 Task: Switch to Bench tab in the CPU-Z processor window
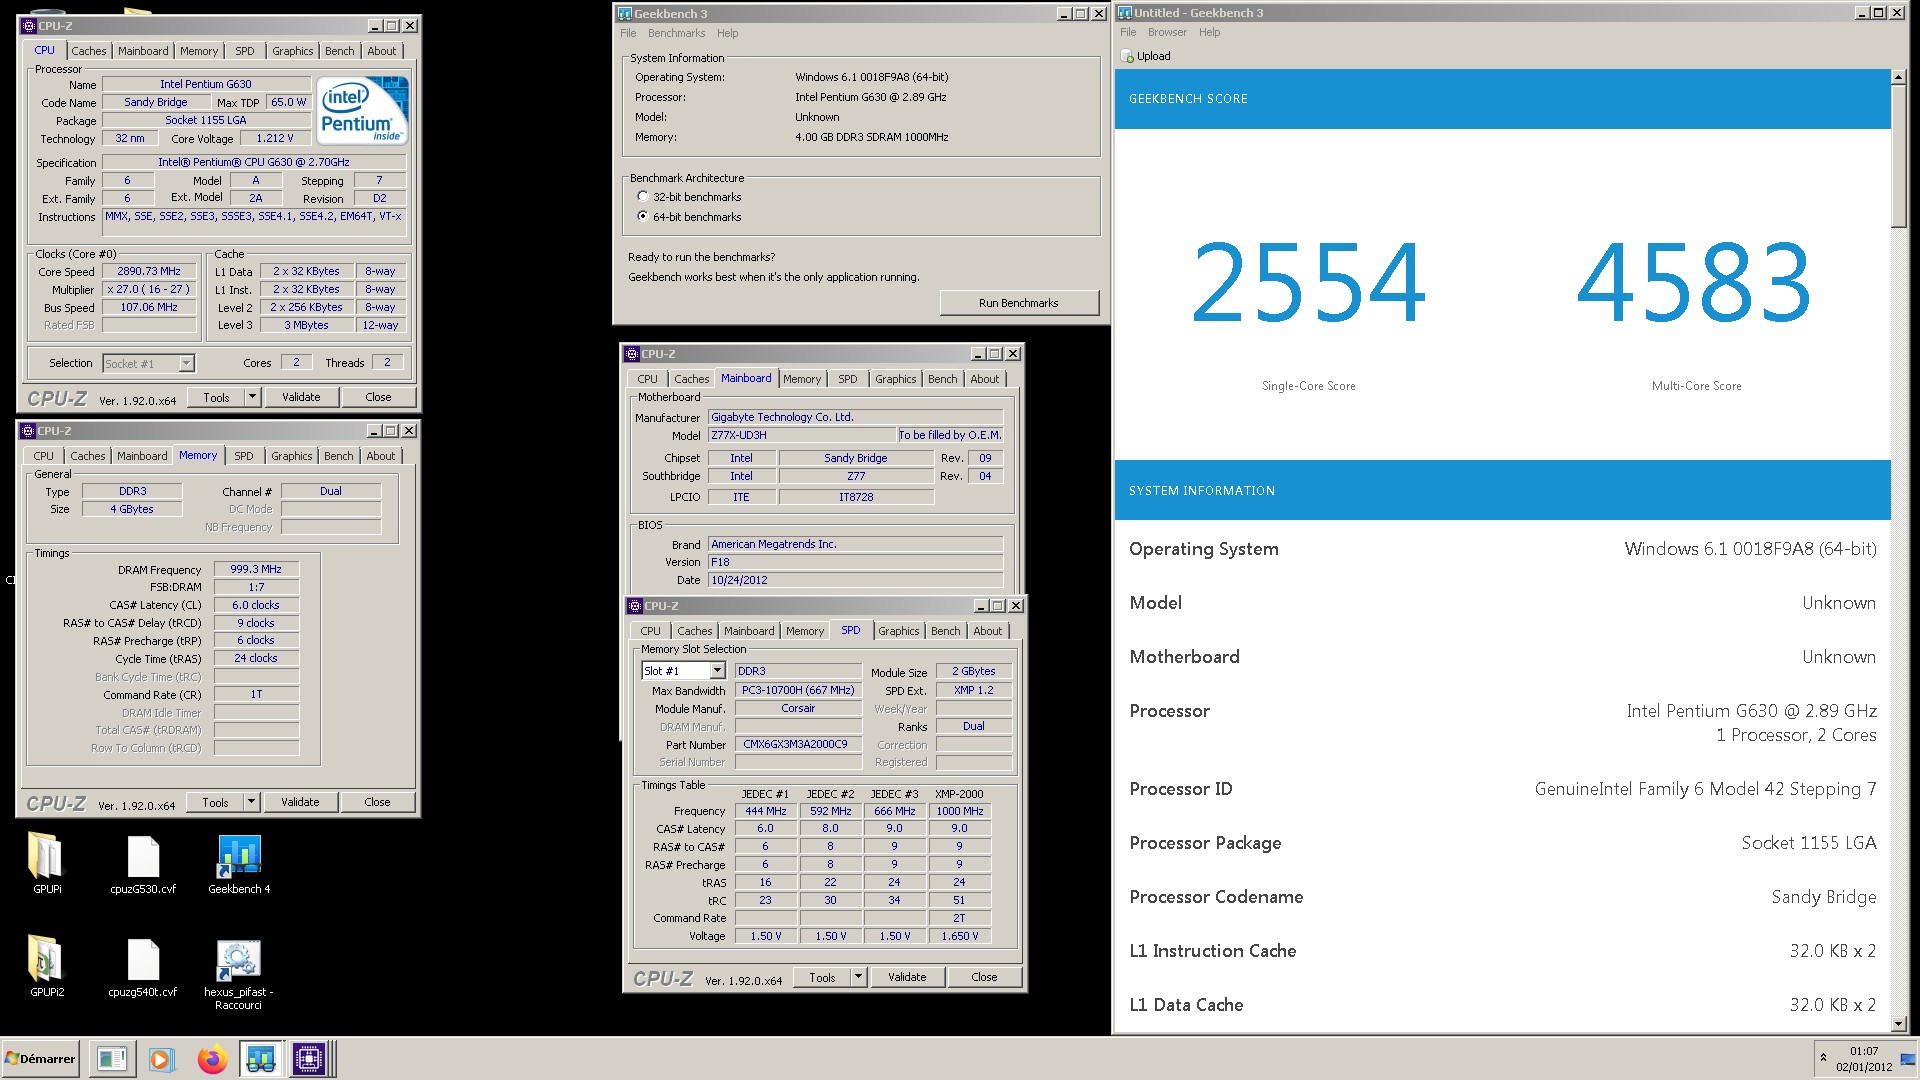[x=339, y=51]
